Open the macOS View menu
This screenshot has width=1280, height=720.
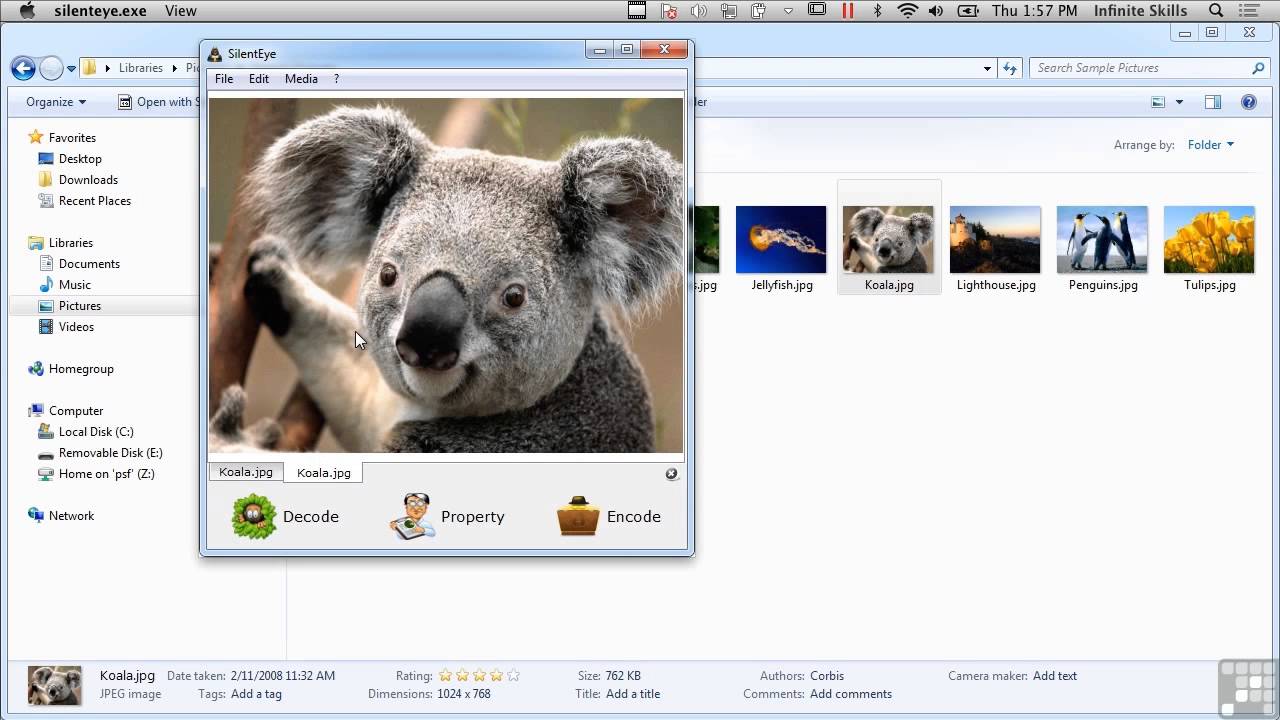(x=180, y=11)
